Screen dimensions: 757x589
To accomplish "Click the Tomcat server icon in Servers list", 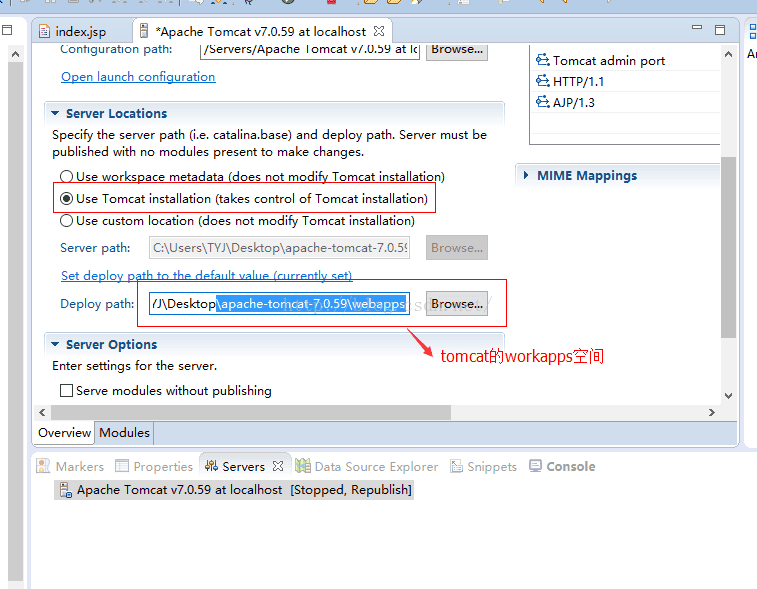I will point(65,490).
